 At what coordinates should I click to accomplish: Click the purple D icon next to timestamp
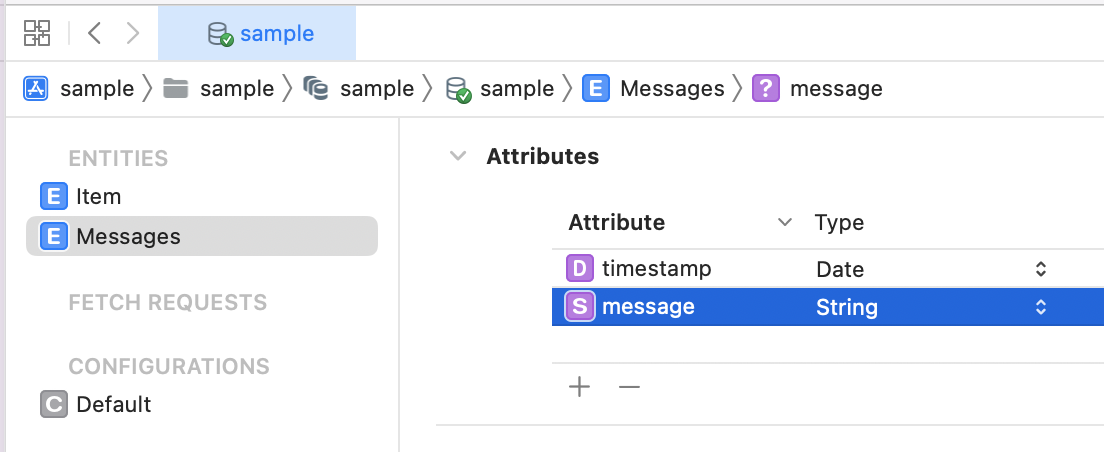click(x=580, y=268)
